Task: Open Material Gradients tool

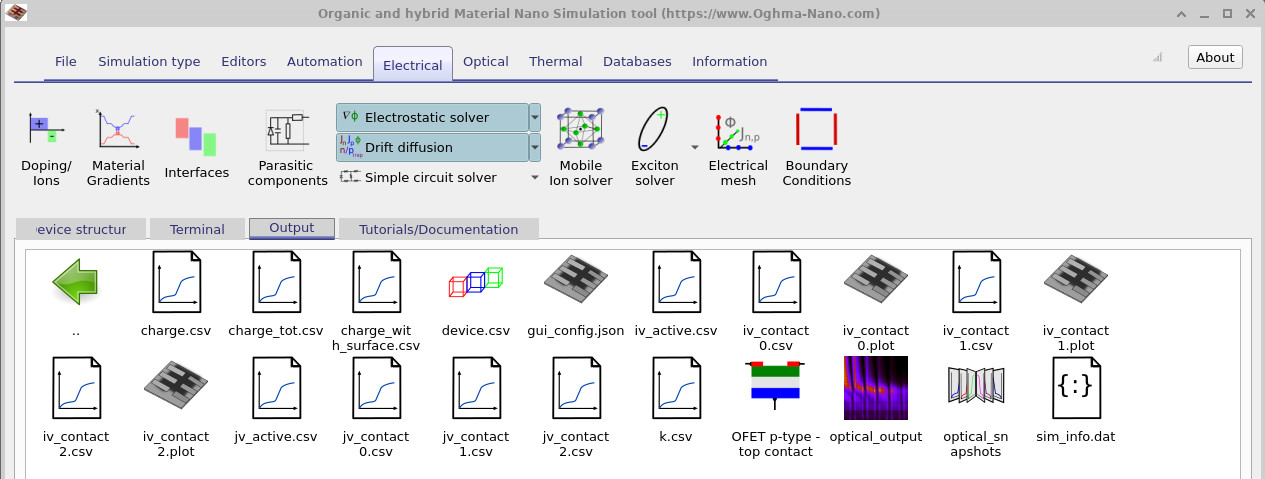Action: coord(118,148)
